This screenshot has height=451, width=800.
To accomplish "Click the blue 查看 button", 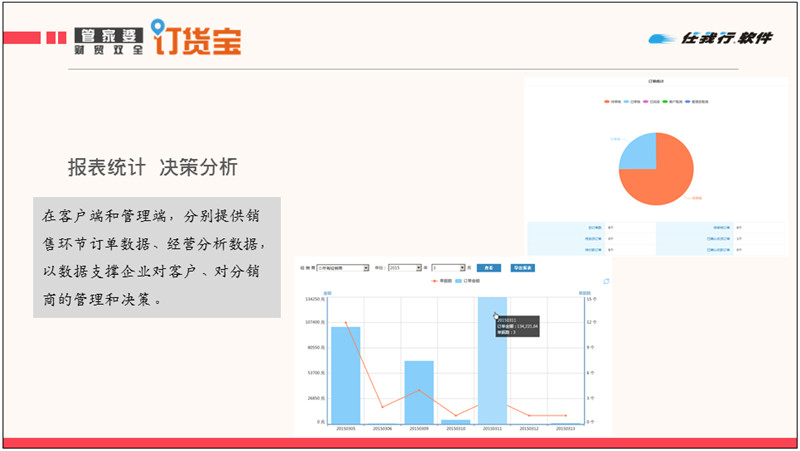I will 488,268.
